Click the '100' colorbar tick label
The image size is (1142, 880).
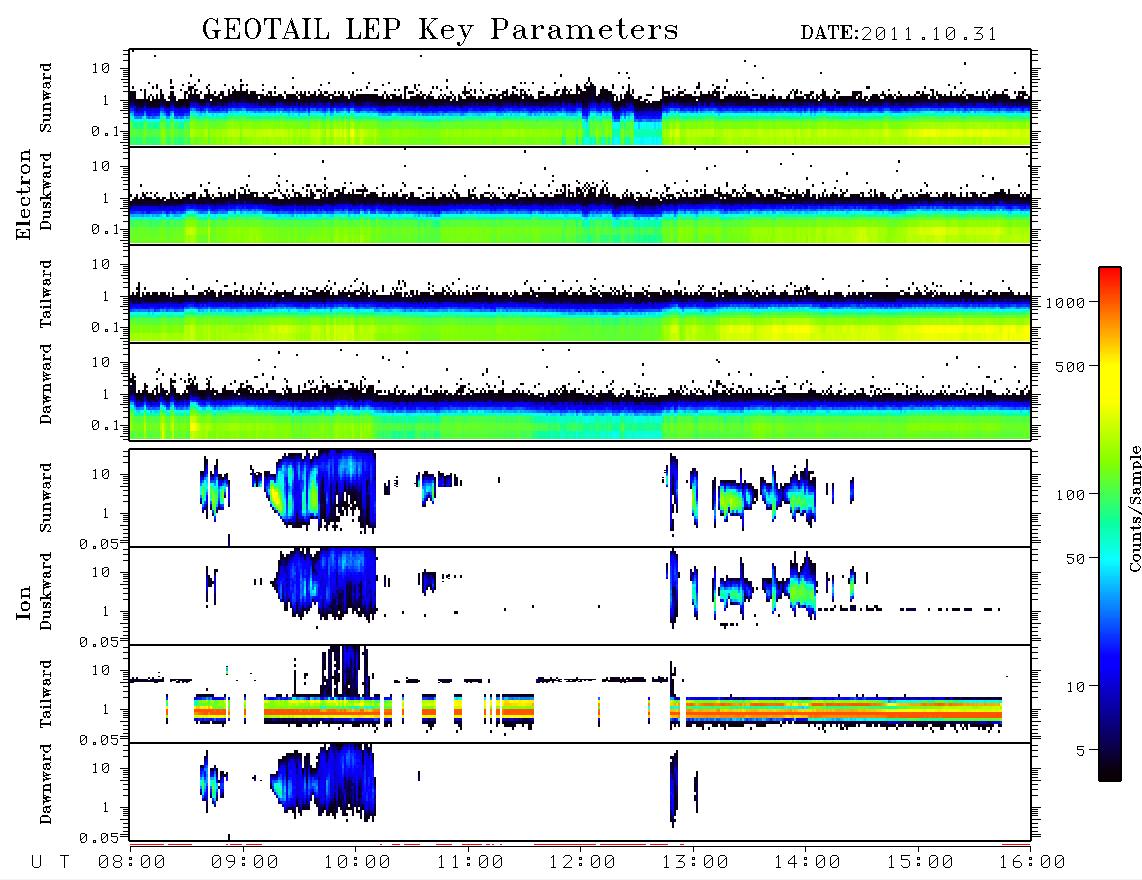[1070, 495]
